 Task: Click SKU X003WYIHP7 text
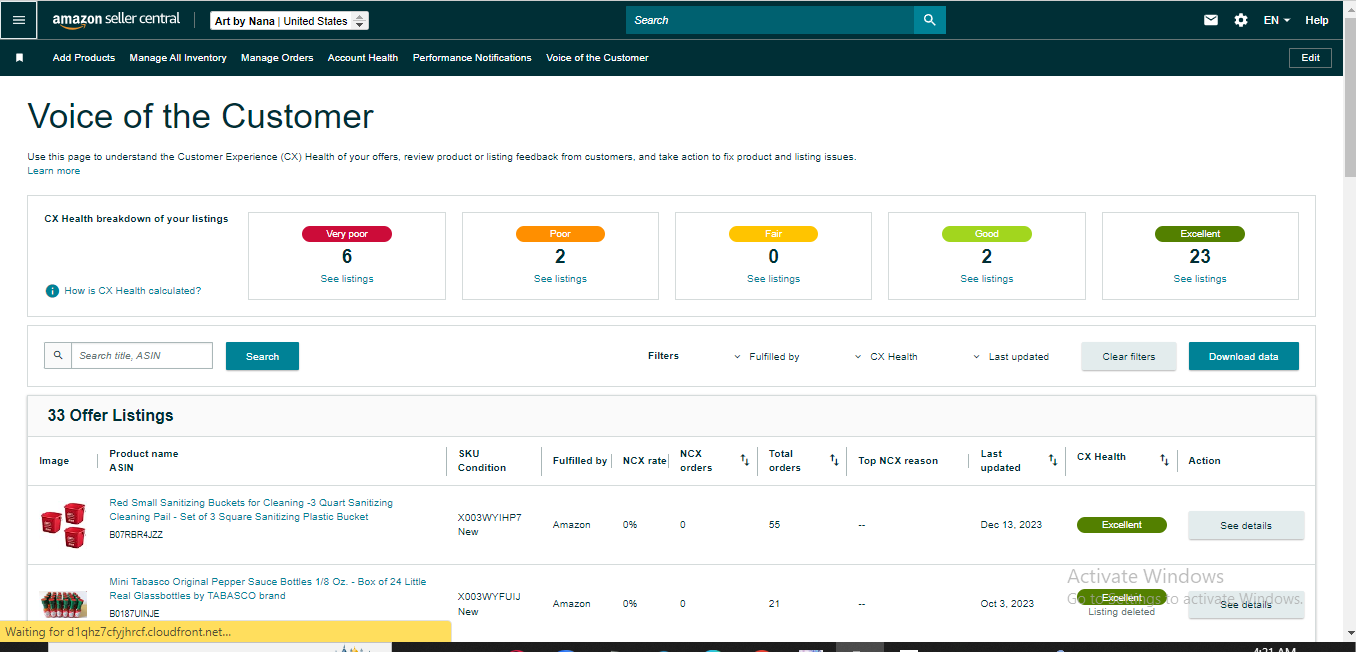pos(489,518)
